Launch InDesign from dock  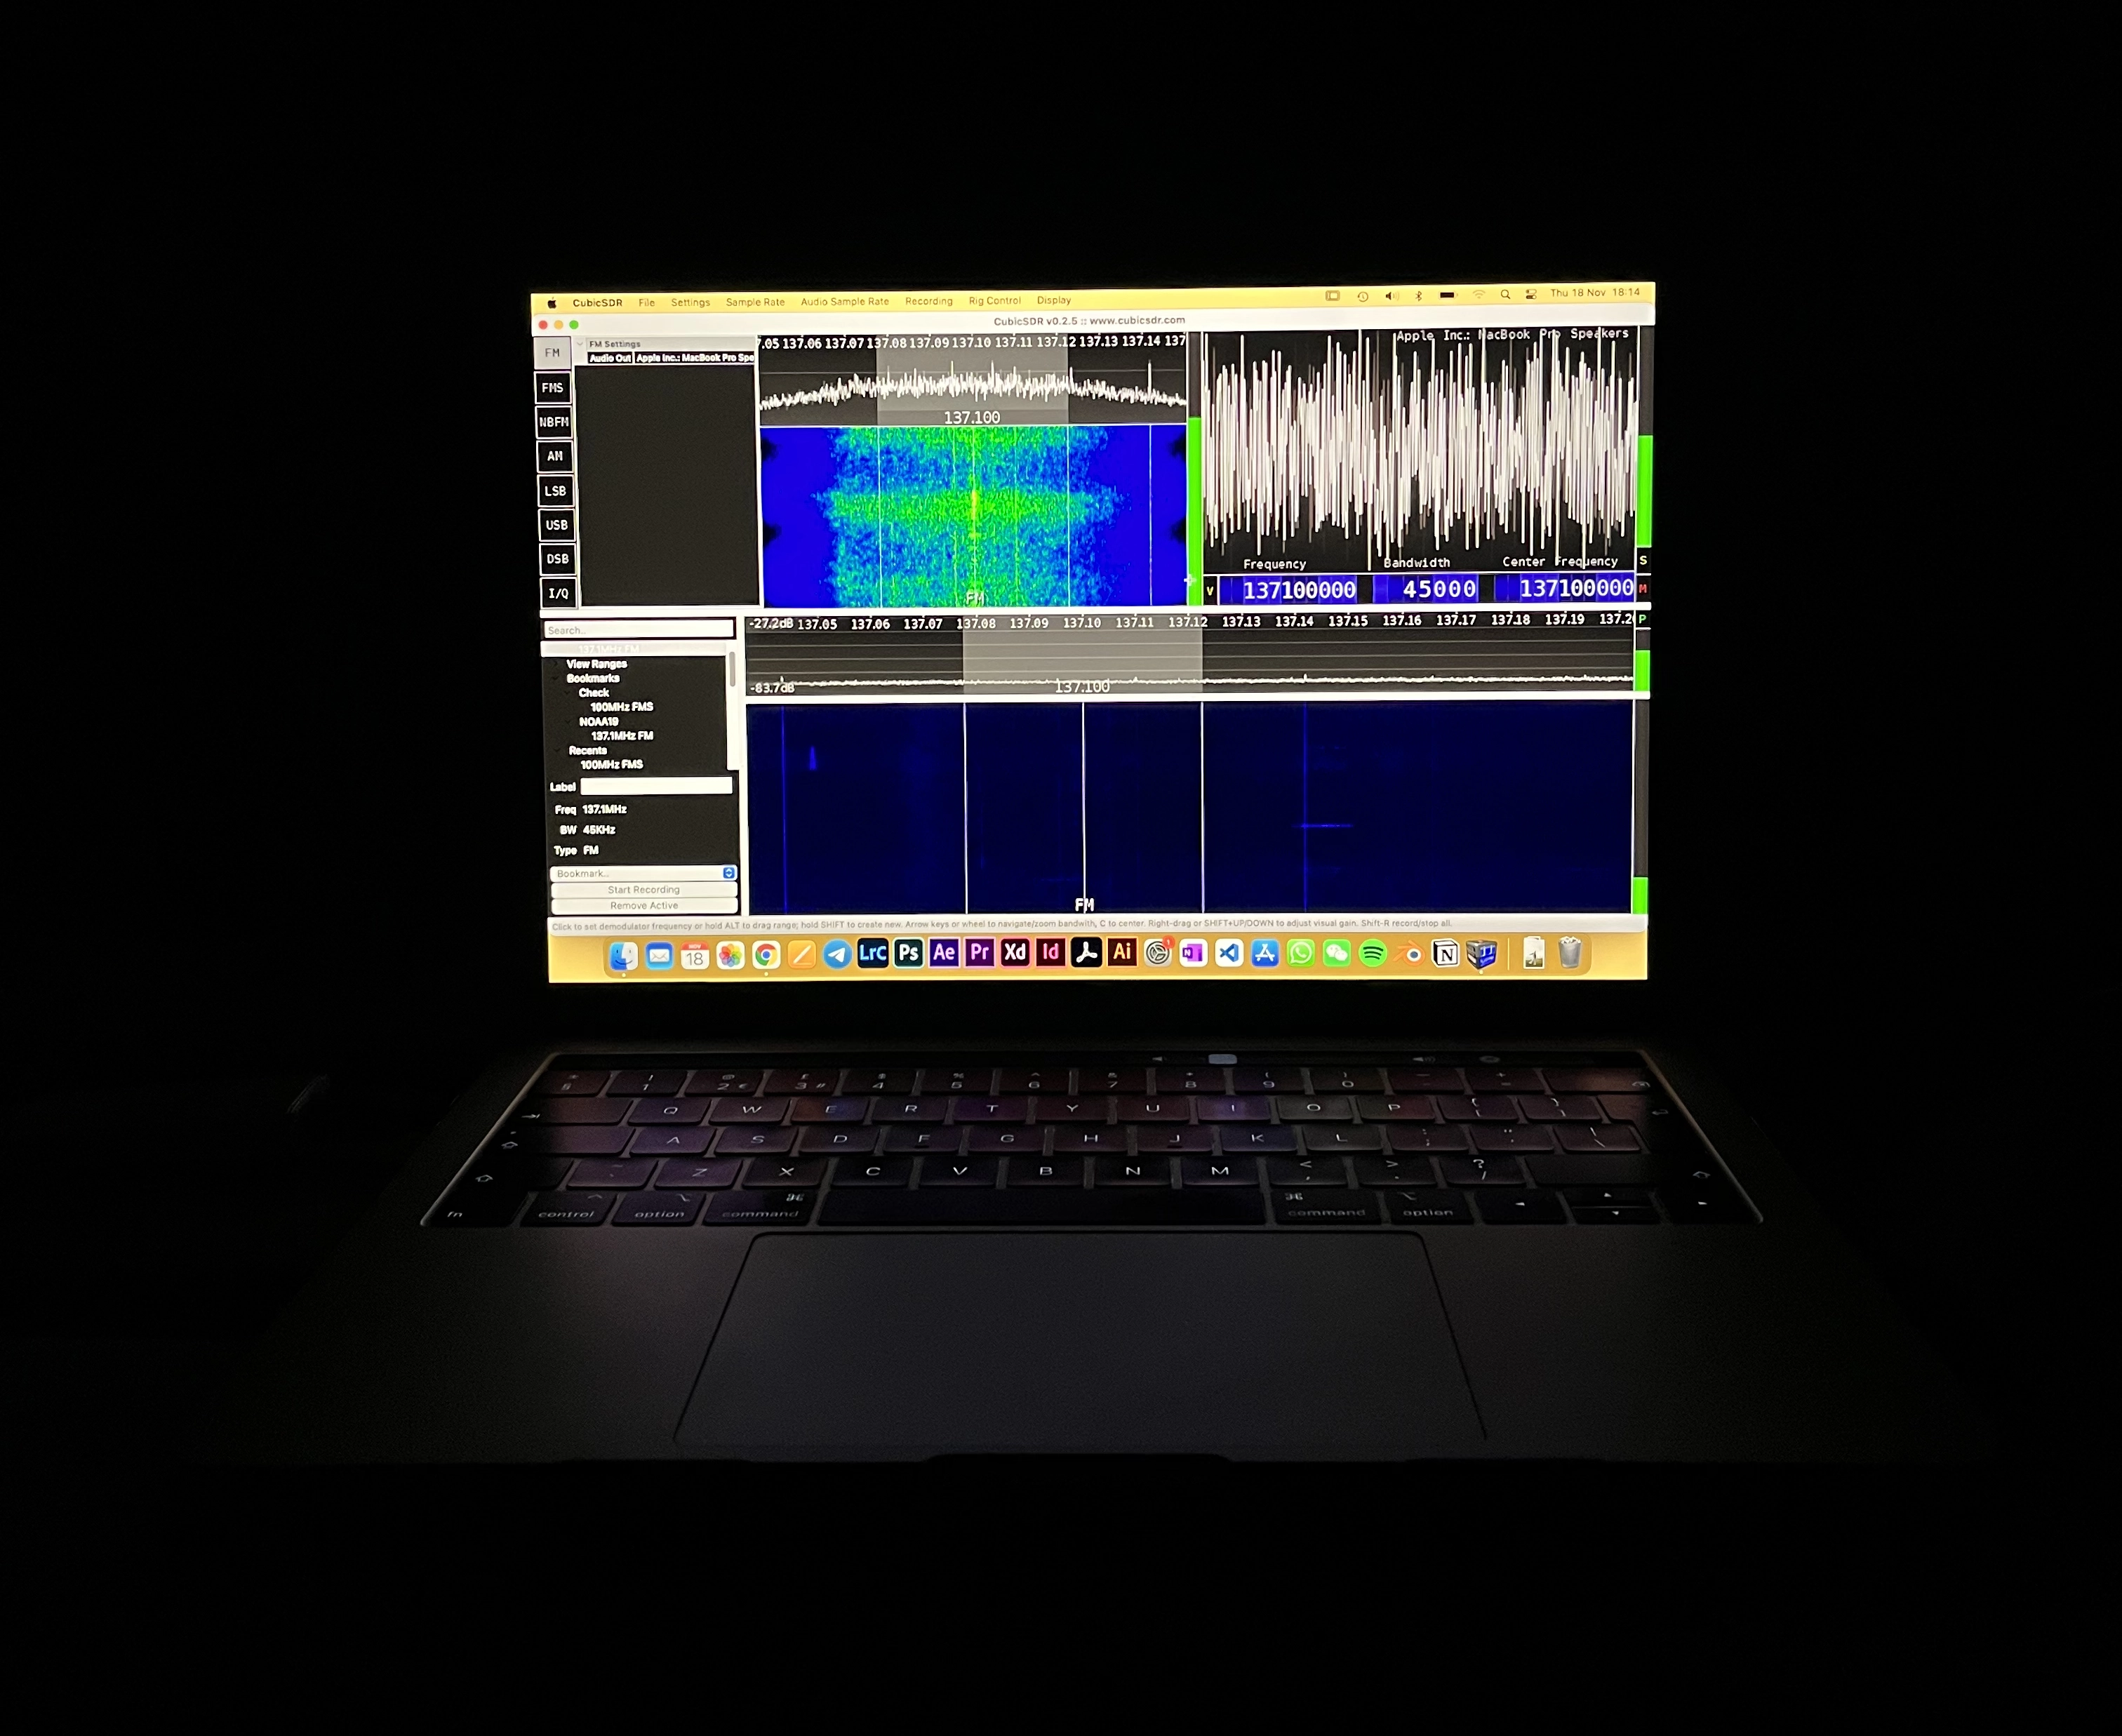pos(1050,953)
